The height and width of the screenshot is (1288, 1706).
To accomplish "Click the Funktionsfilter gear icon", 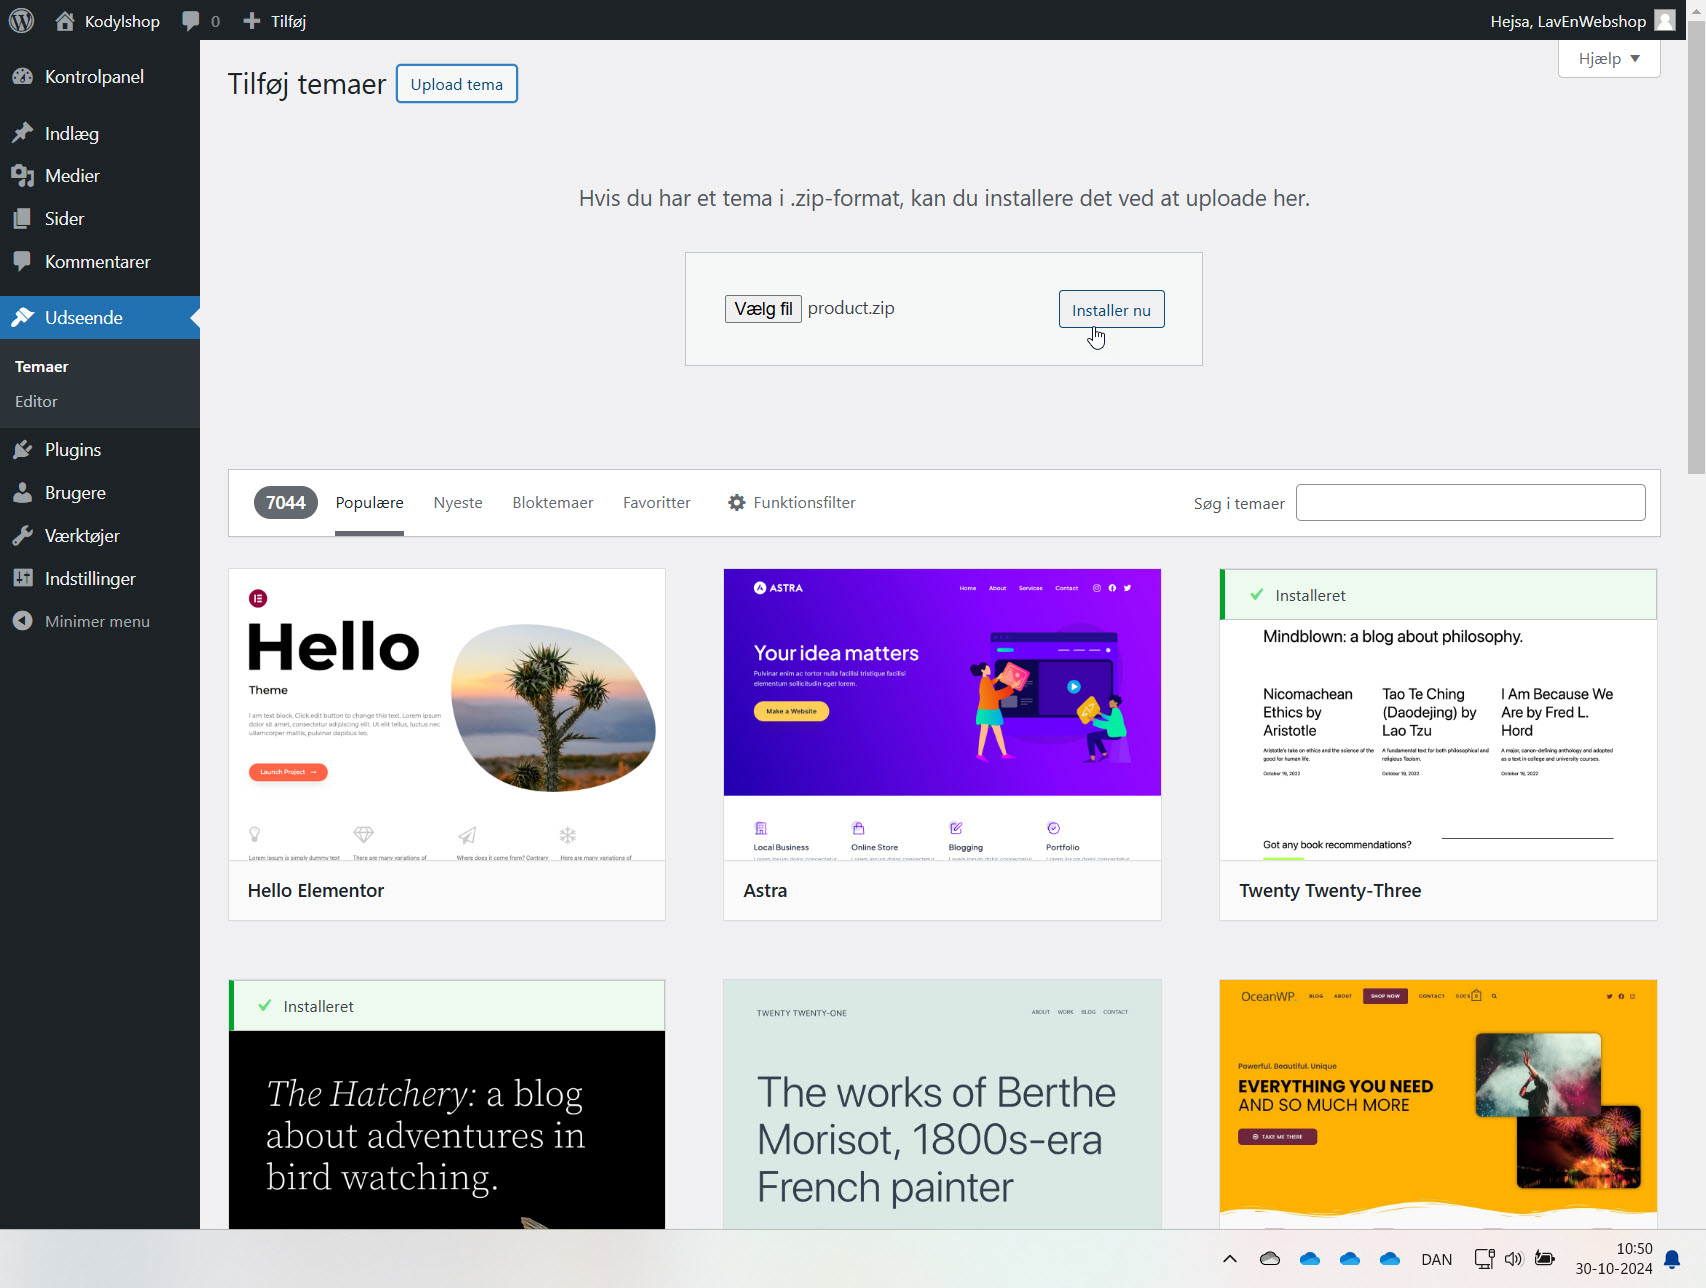I will [x=737, y=503].
